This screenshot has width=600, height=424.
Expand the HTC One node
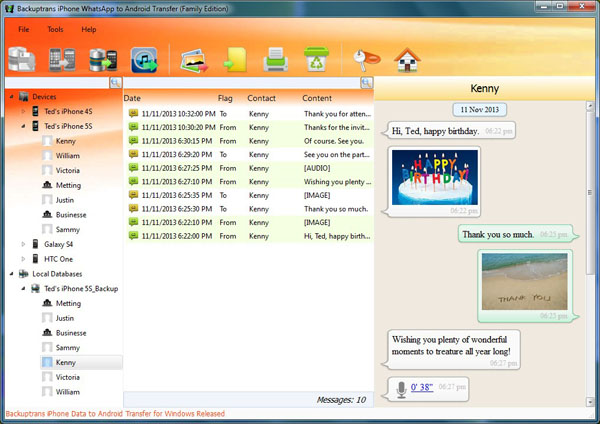click(23, 259)
